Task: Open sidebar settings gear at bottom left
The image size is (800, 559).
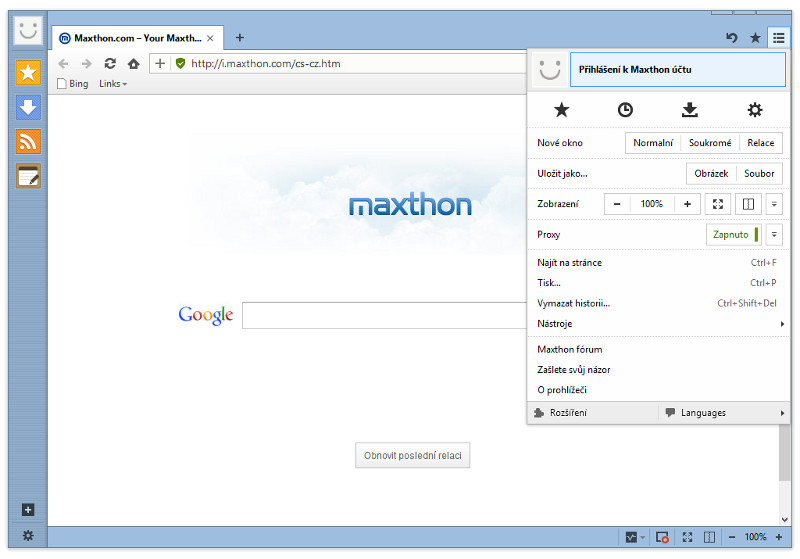Action: click(28, 536)
